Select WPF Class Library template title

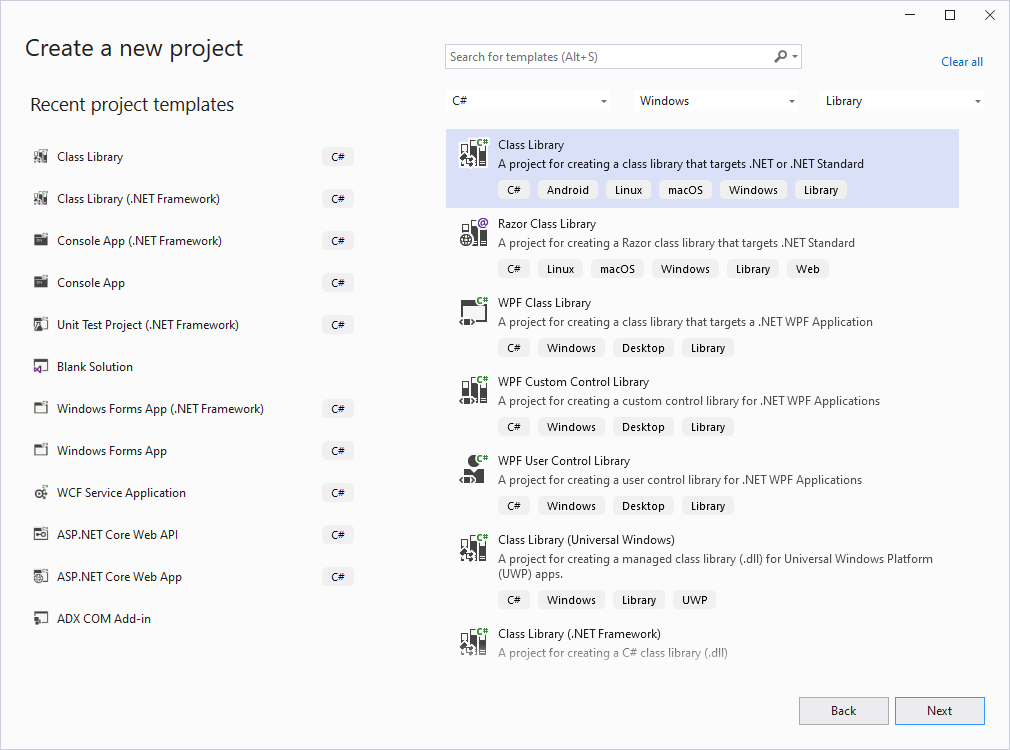(x=544, y=303)
